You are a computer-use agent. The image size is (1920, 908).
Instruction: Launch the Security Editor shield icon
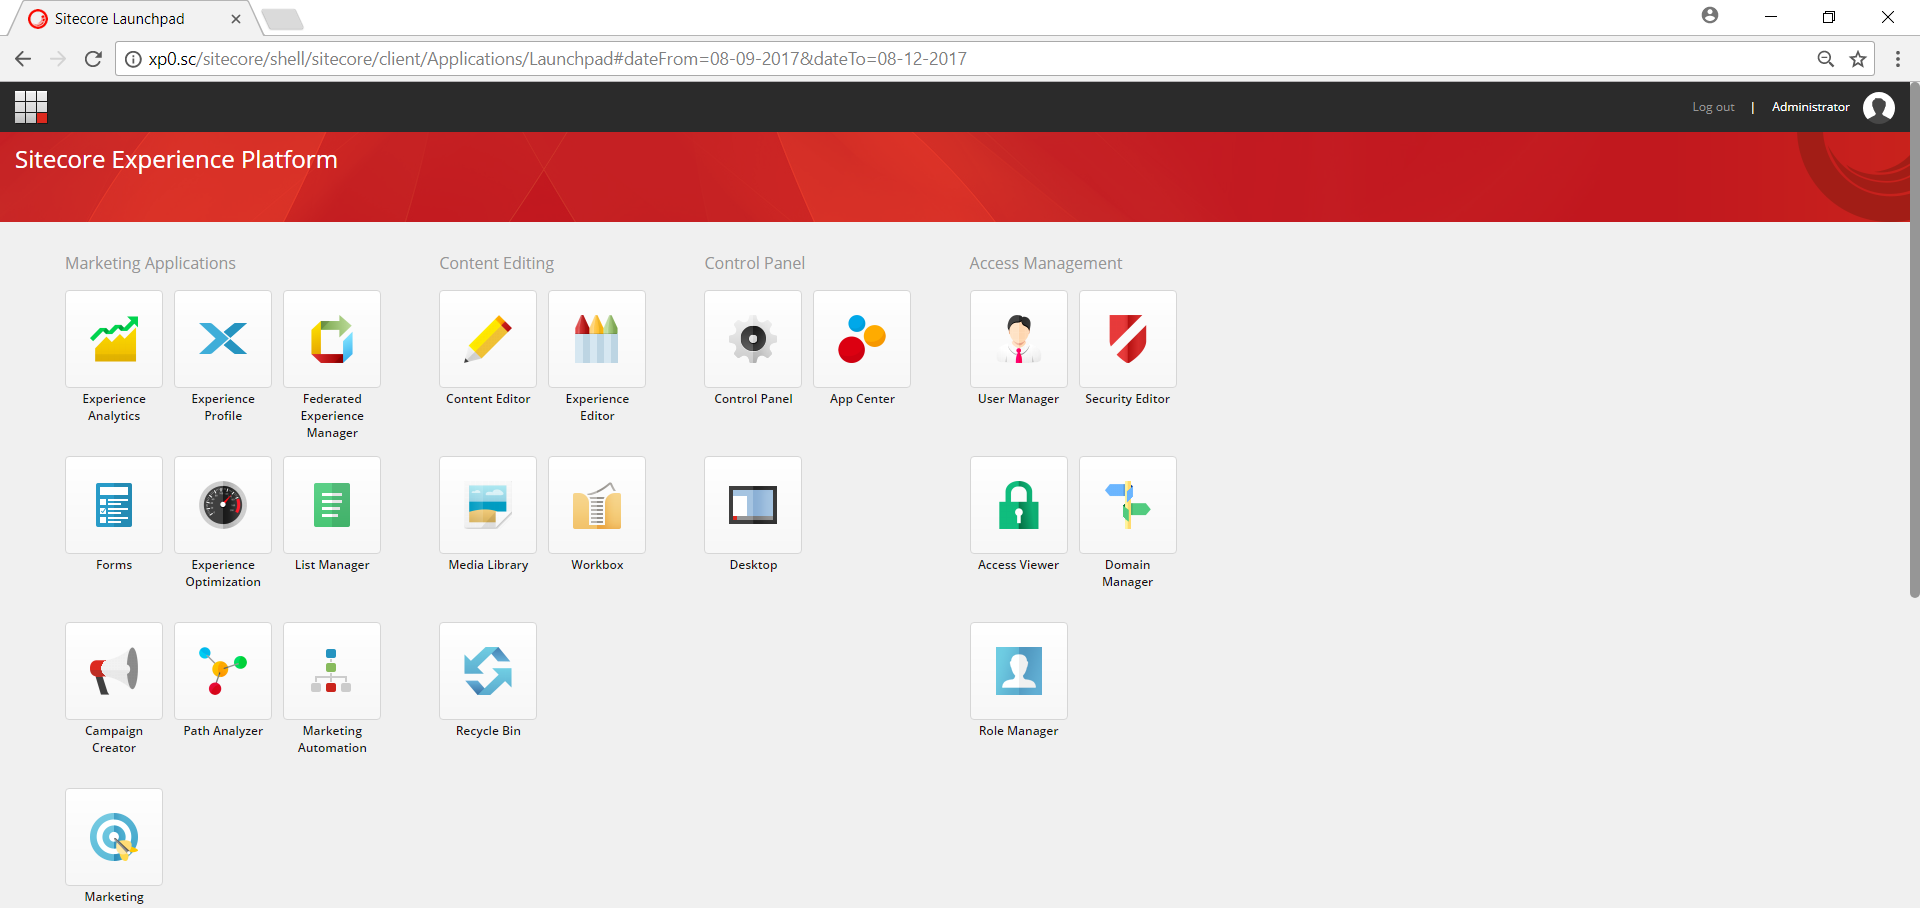(1128, 339)
